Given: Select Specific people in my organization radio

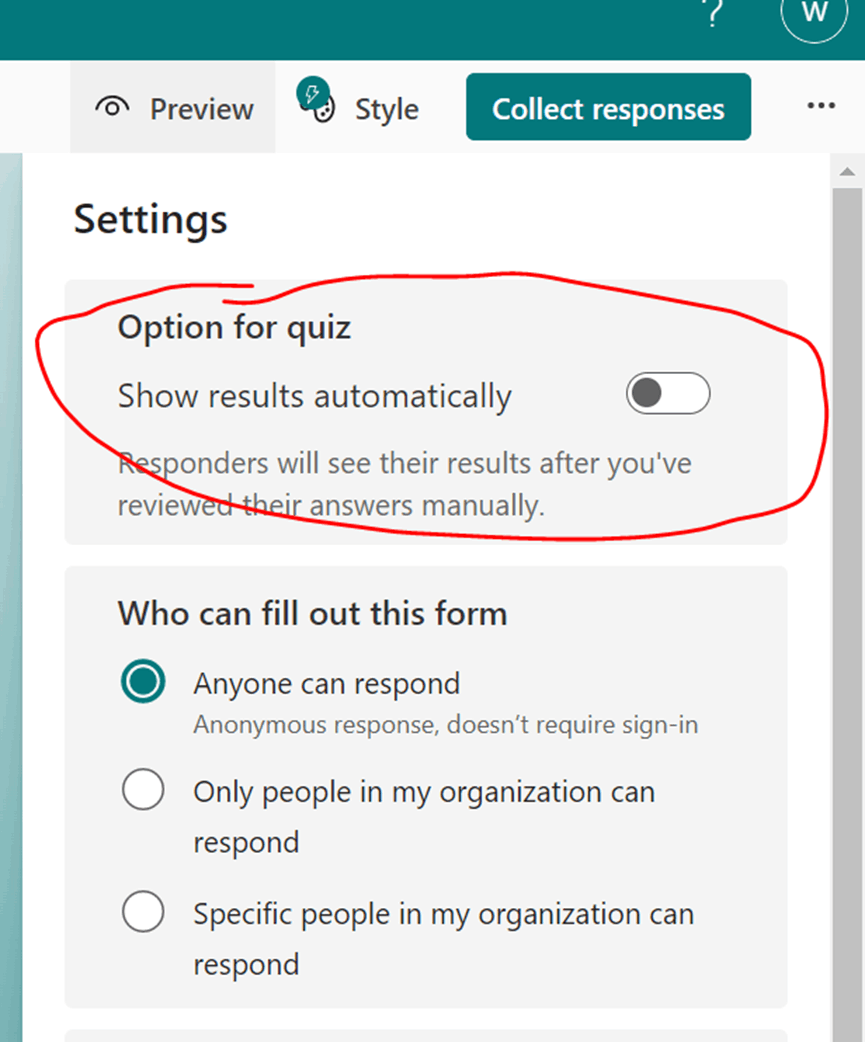Looking at the screenshot, I should tap(143, 911).
